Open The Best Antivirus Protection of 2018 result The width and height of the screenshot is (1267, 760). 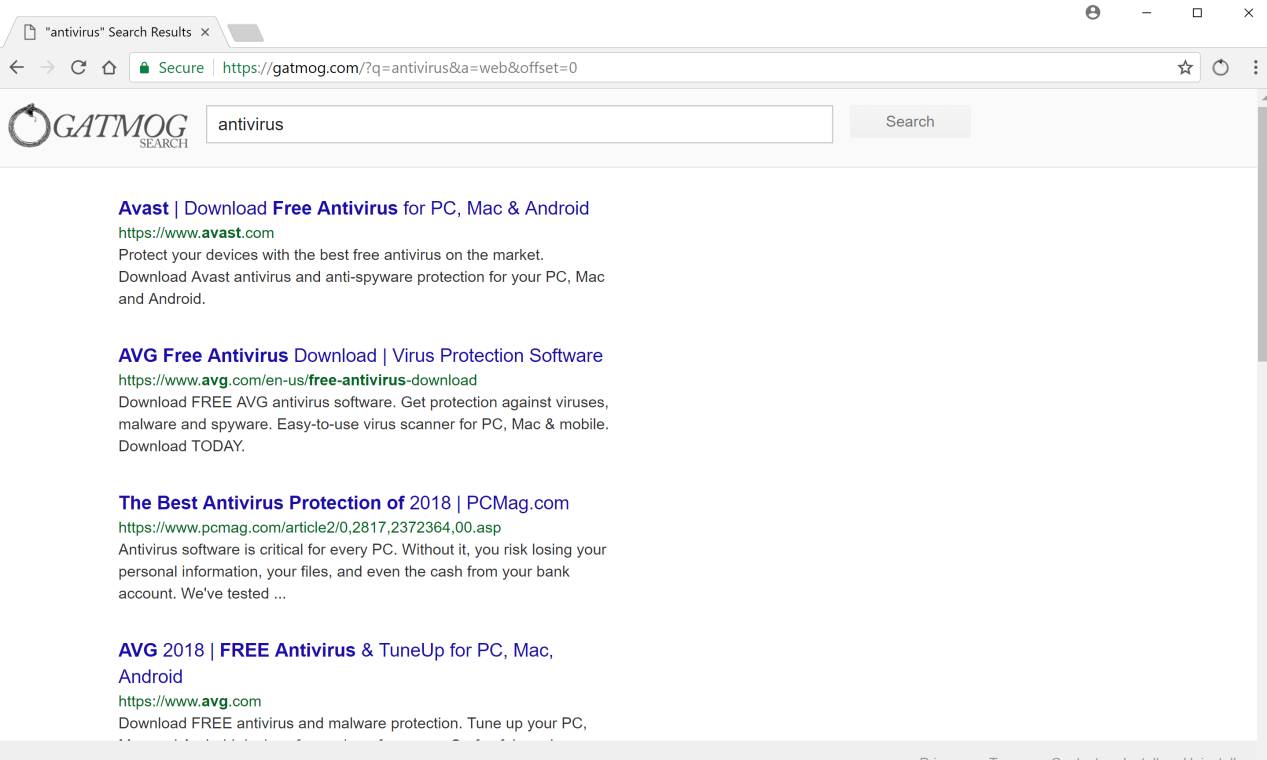click(344, 502)
